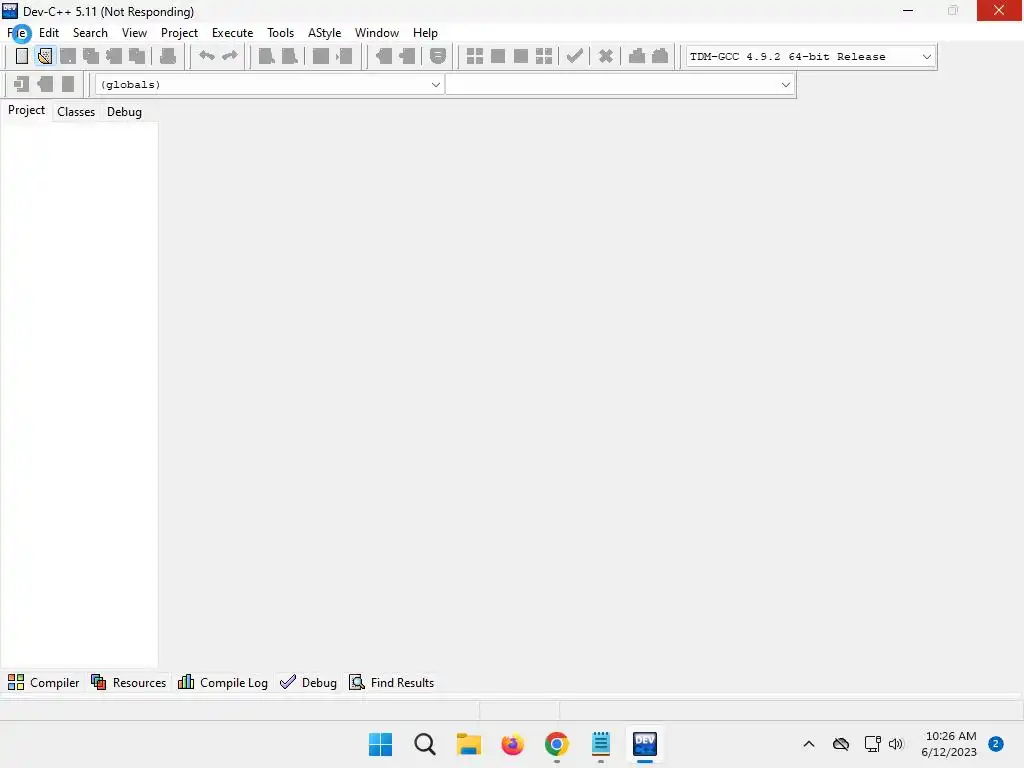Open the AStyle menu
Image resolution: width=1024 pixels, height=768 pixels.
click(x=325, y=33)
